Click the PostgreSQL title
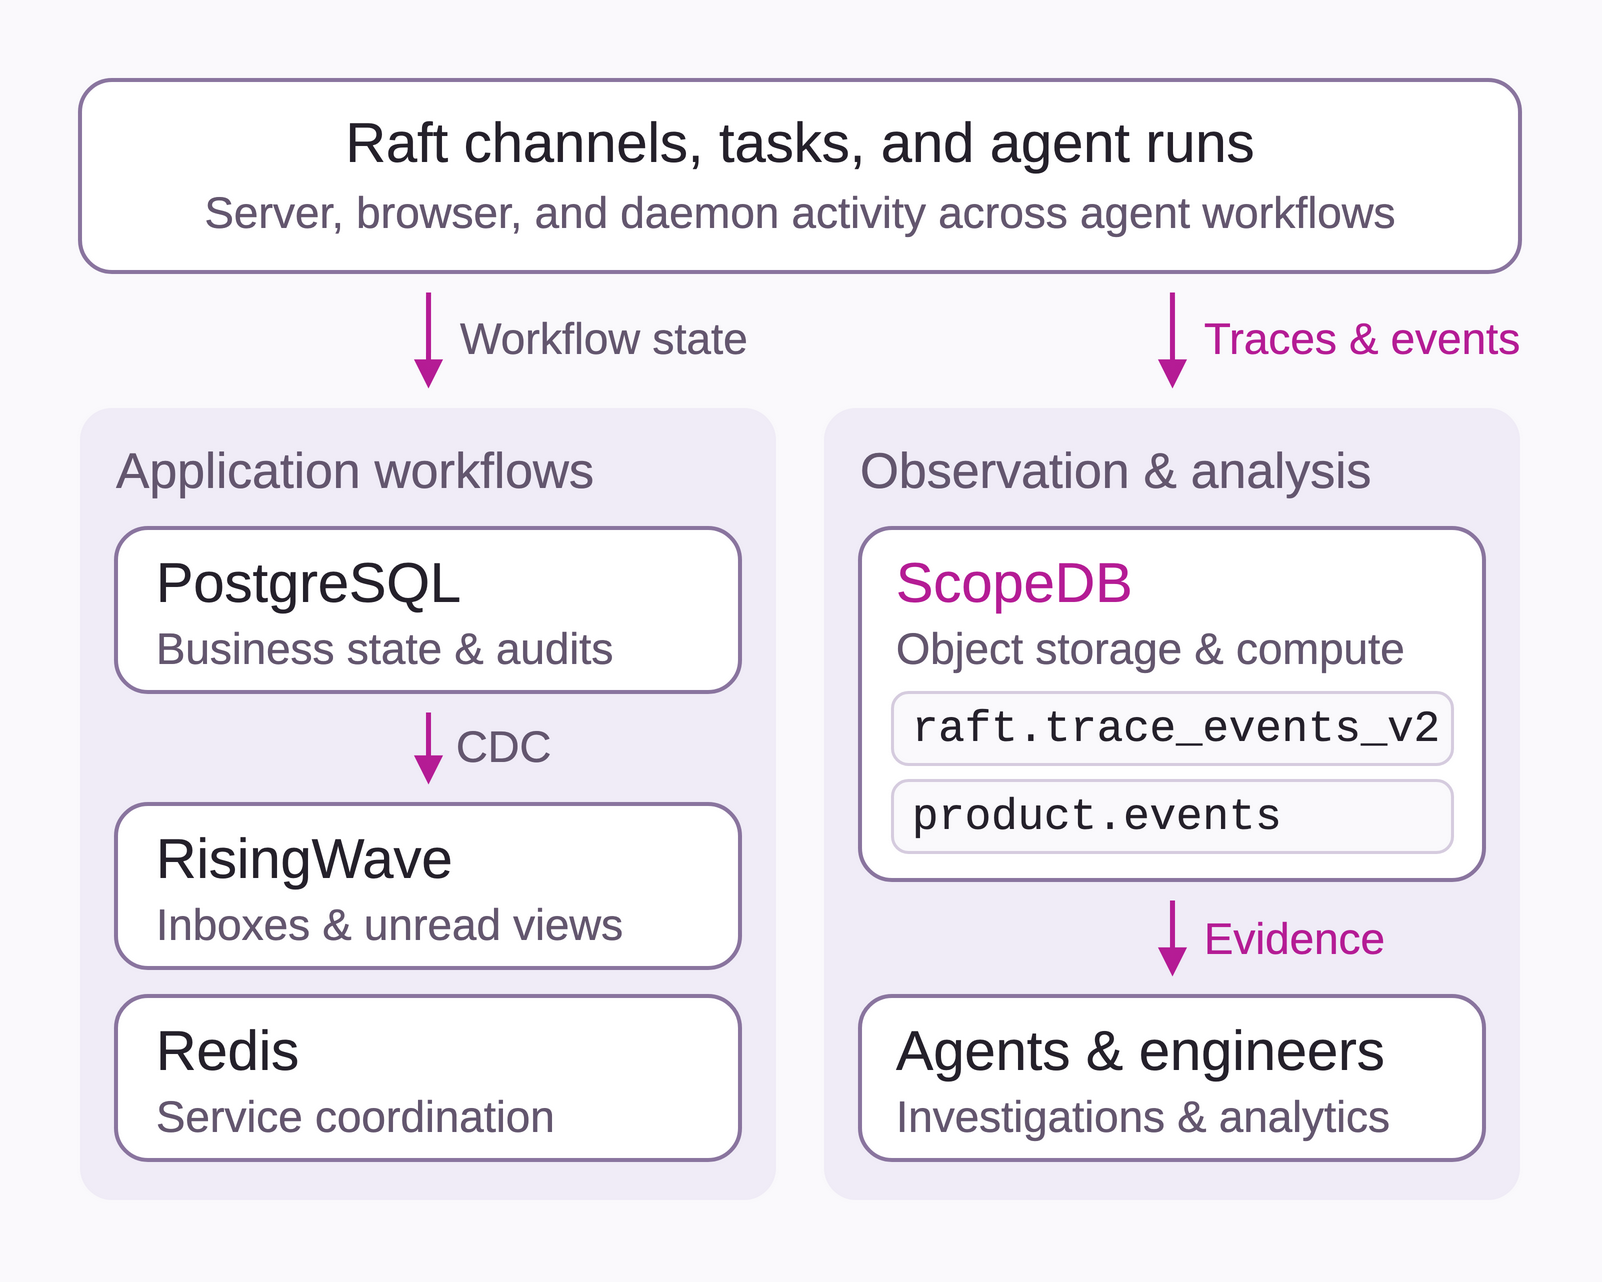1602x1282 pixels. pos(308,583)
